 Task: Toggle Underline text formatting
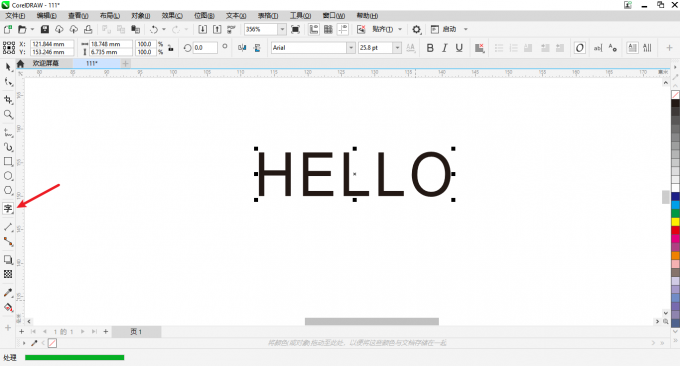(x=459, y=48)
